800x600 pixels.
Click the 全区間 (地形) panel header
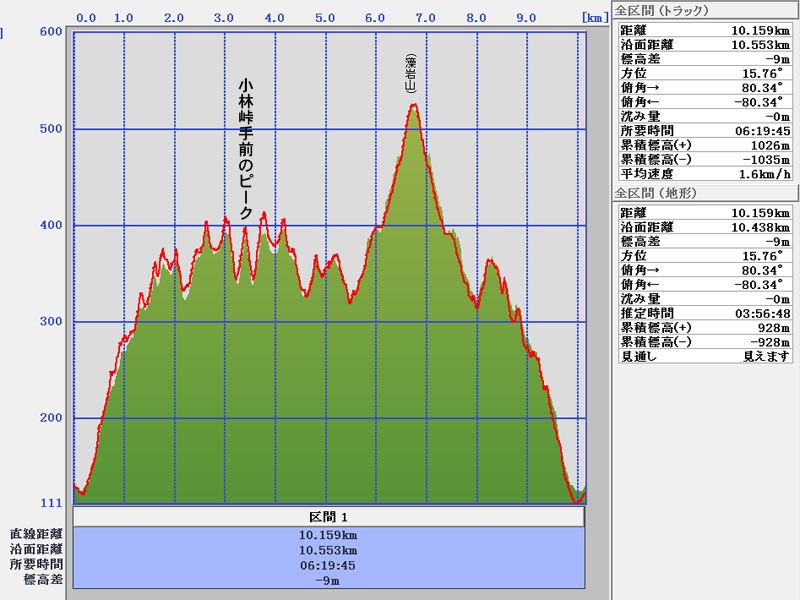pyautogui.click(x=657, y=193)
